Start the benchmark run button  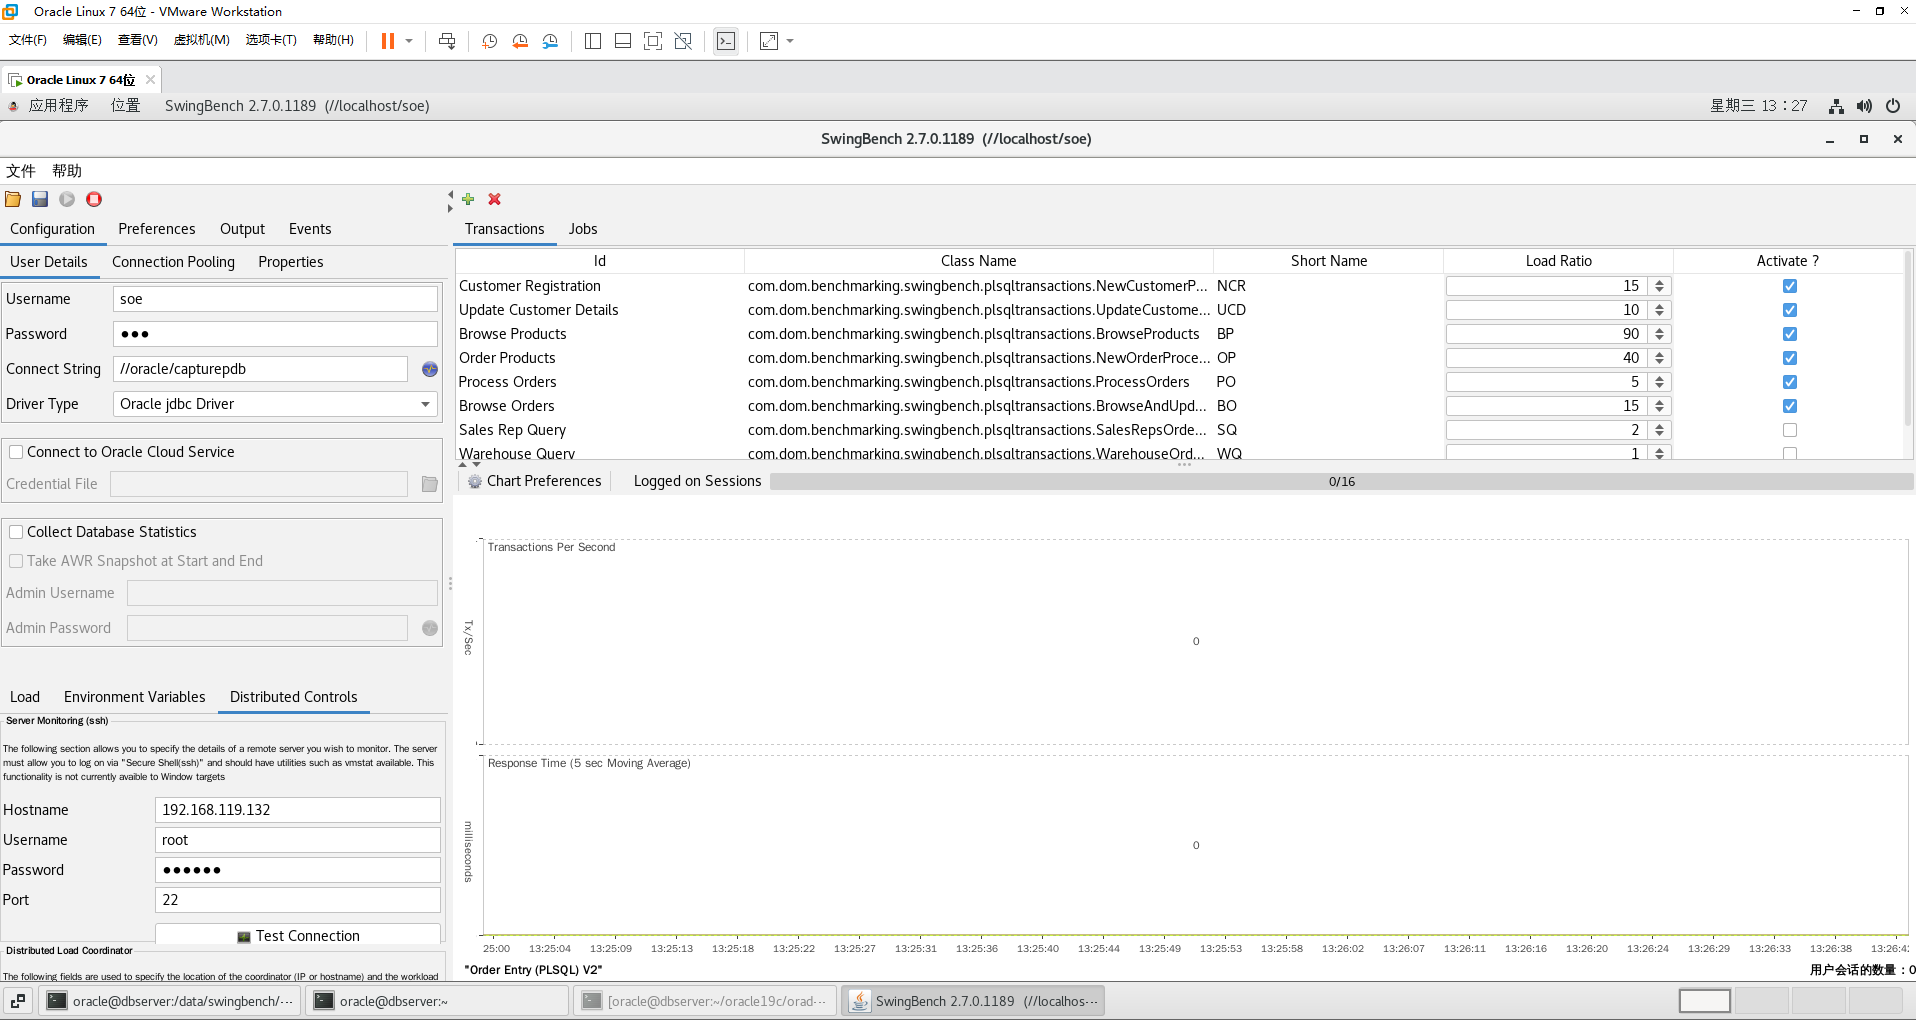pos(67,199)
